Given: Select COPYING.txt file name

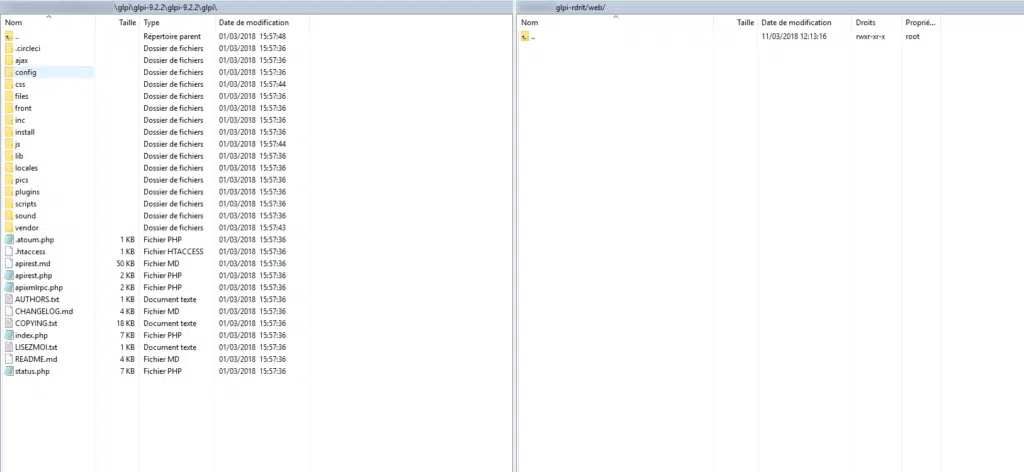Looking at the screenshot, I should [36, 323].
